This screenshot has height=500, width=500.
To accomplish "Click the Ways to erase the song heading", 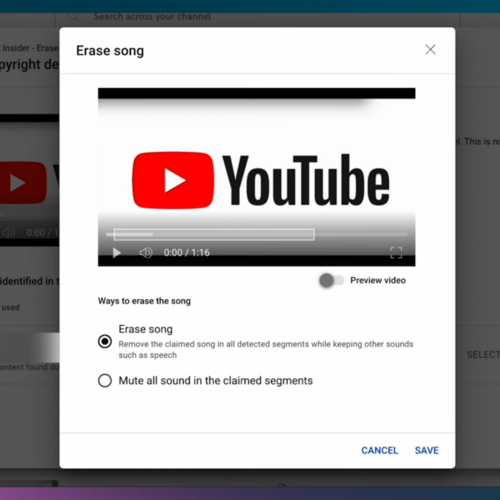I will 144,301.
